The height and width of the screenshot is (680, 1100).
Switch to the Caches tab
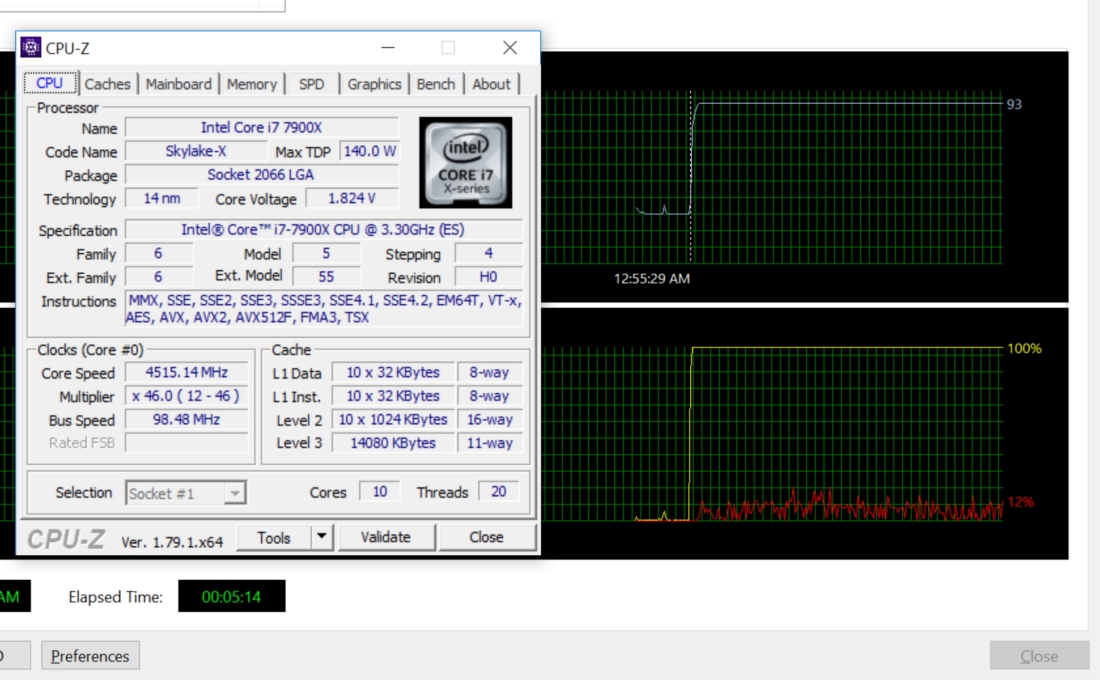[x=108, y=84]
